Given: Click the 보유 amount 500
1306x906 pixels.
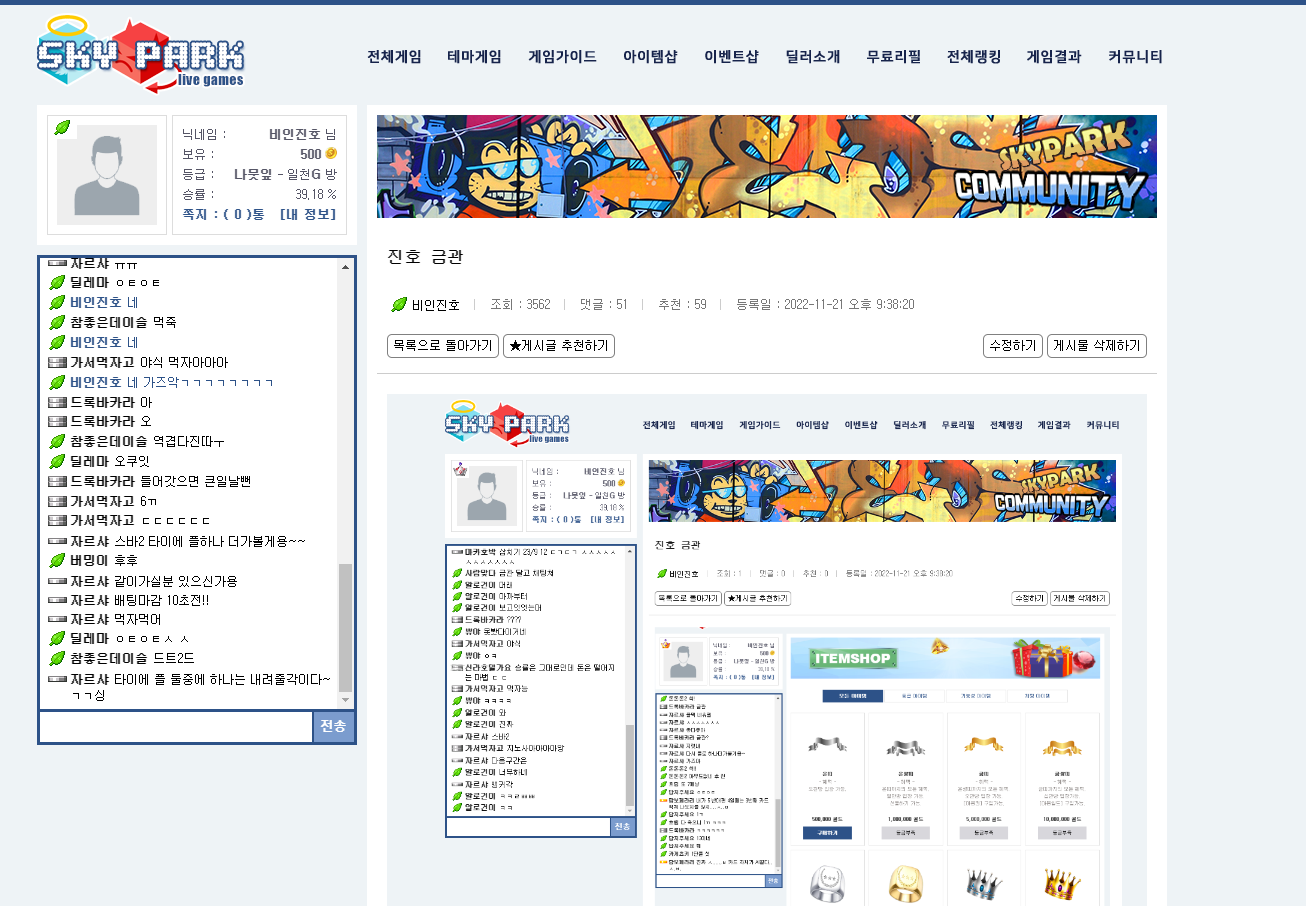Looking at the screenshot, I should pos(311,154).
